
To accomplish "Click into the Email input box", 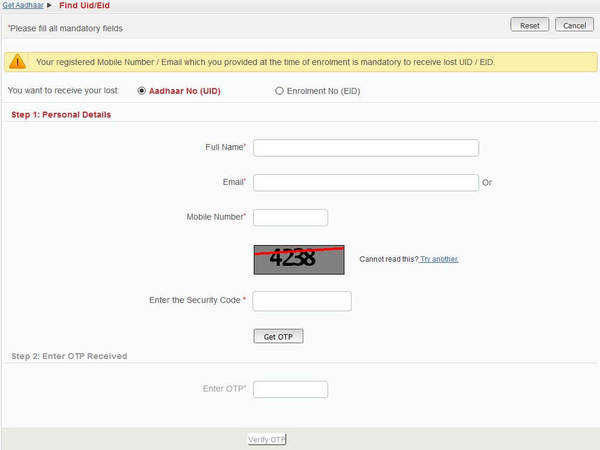I will pyautogui.click(x=366, y=182).
